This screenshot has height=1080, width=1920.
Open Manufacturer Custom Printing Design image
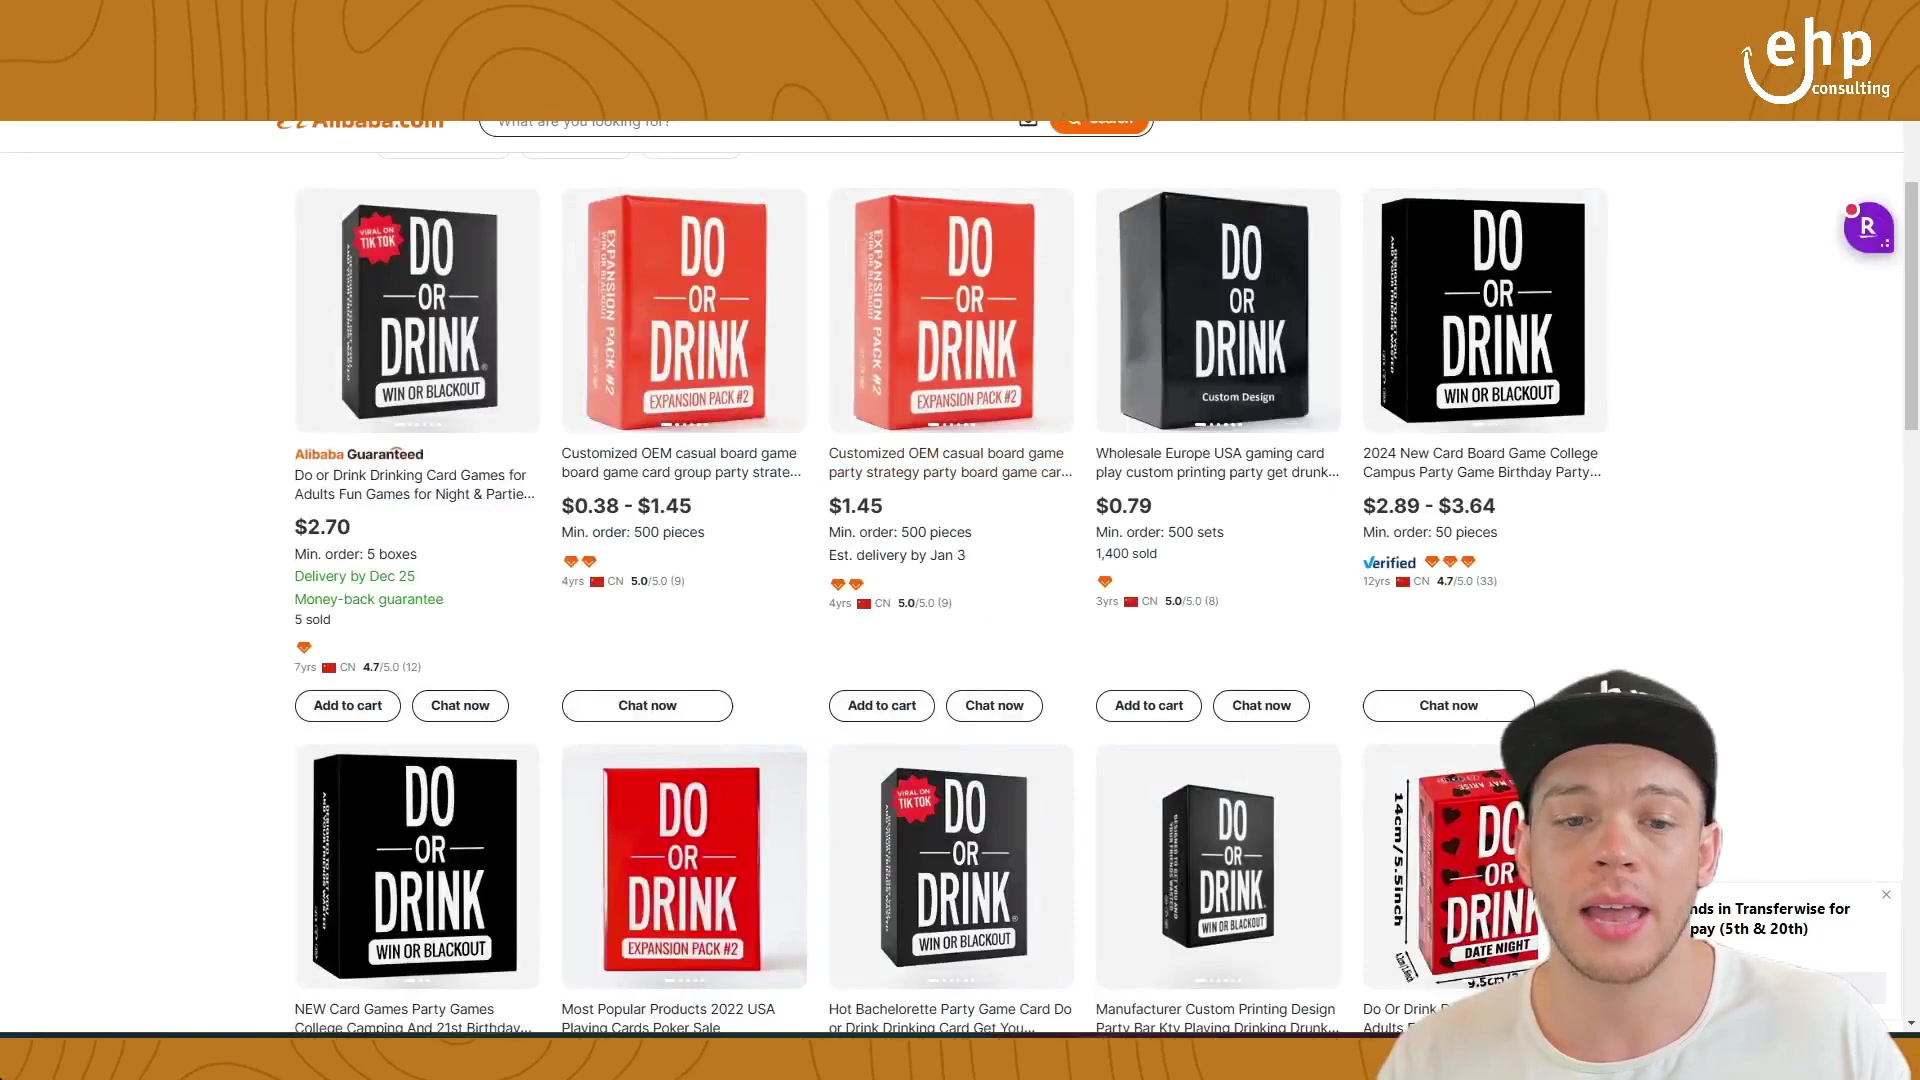click(1218, 866)
